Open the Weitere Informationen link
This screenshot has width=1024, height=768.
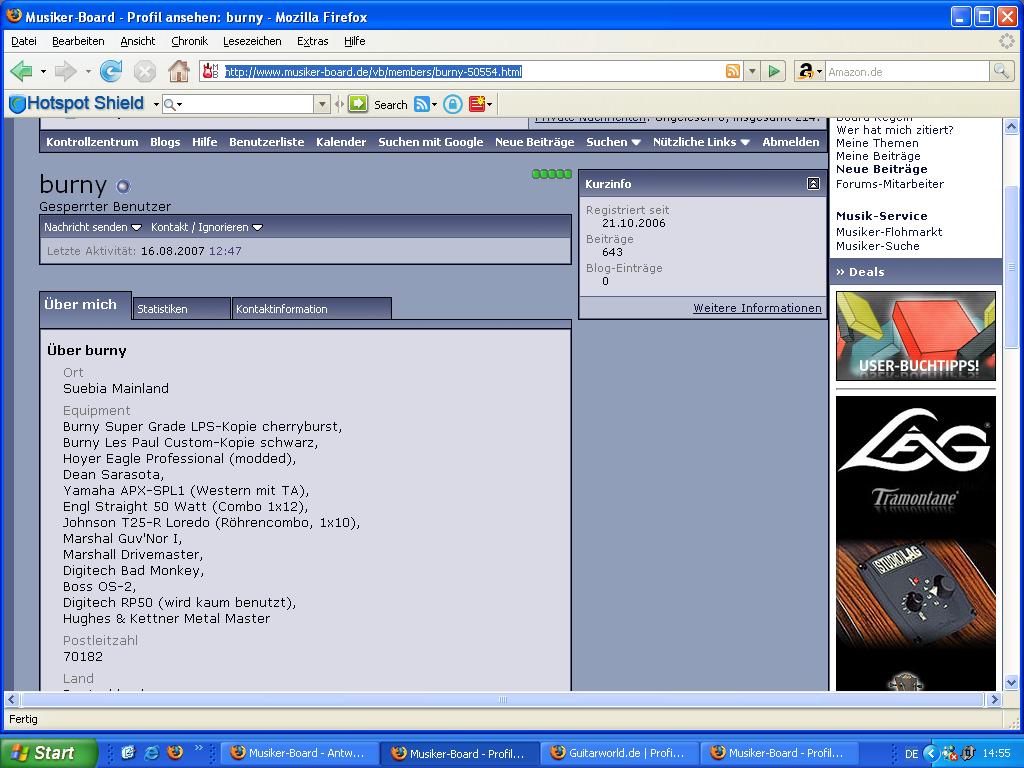(758, 308)
